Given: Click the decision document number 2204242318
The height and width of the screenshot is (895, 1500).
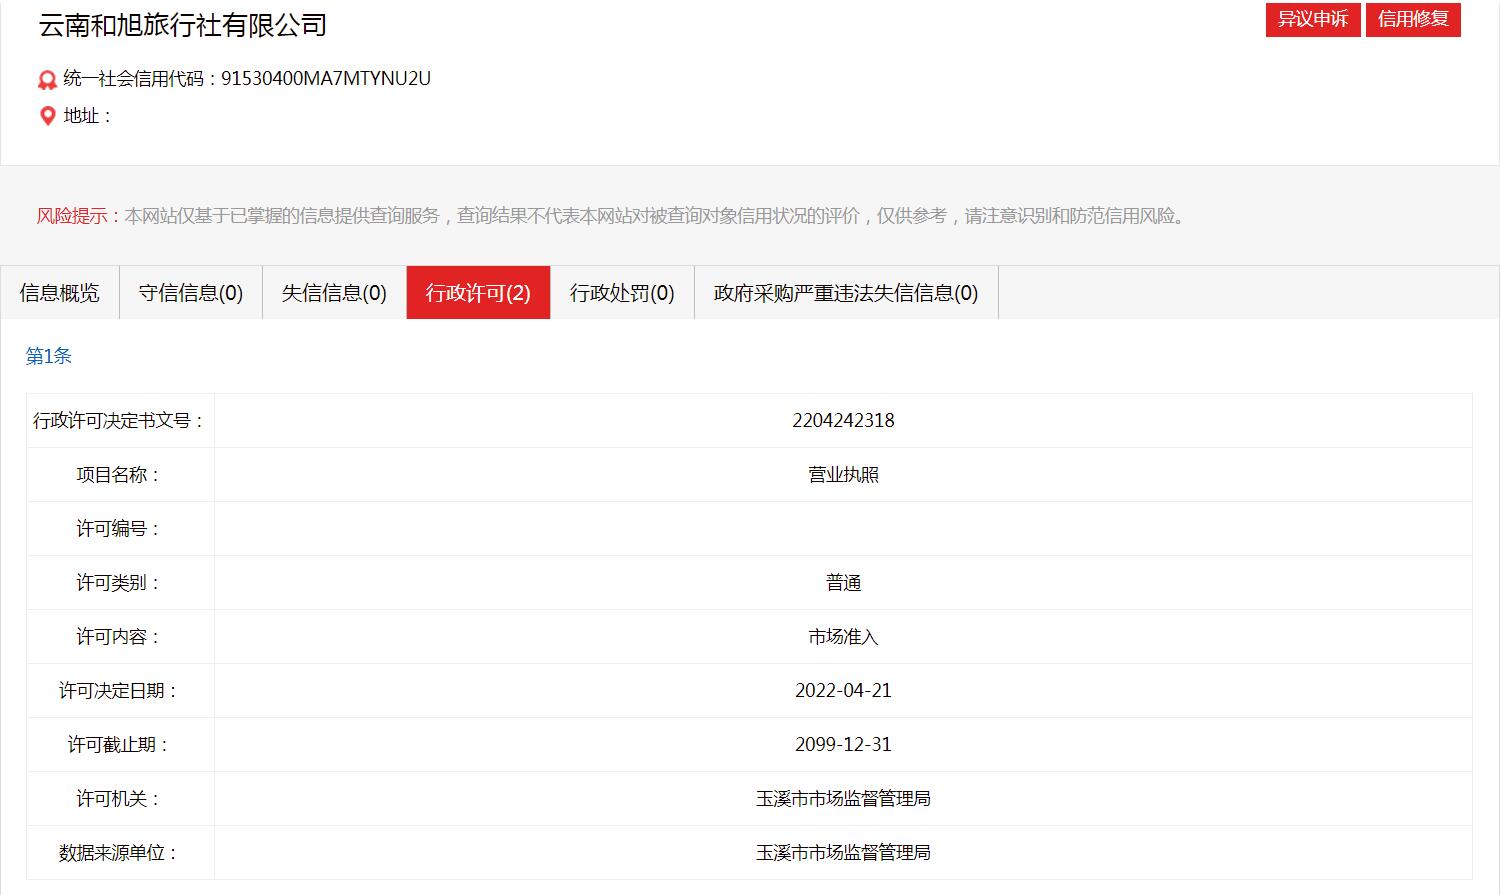Looking at the screenshot, I should (843, 421).
